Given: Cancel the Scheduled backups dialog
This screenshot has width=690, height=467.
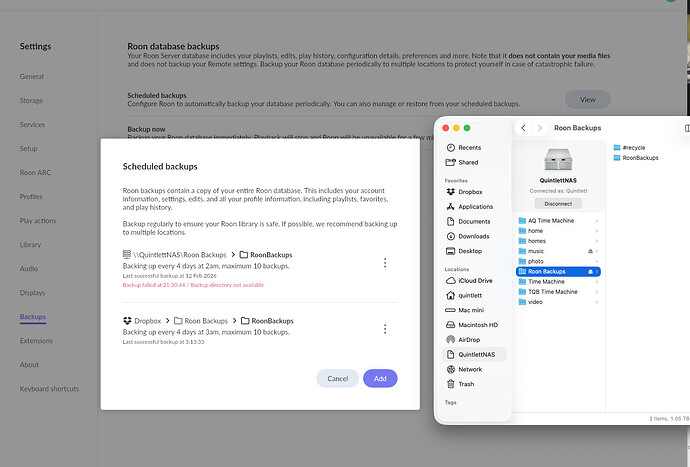Looking at the screenshot, I should coord(337,378).
